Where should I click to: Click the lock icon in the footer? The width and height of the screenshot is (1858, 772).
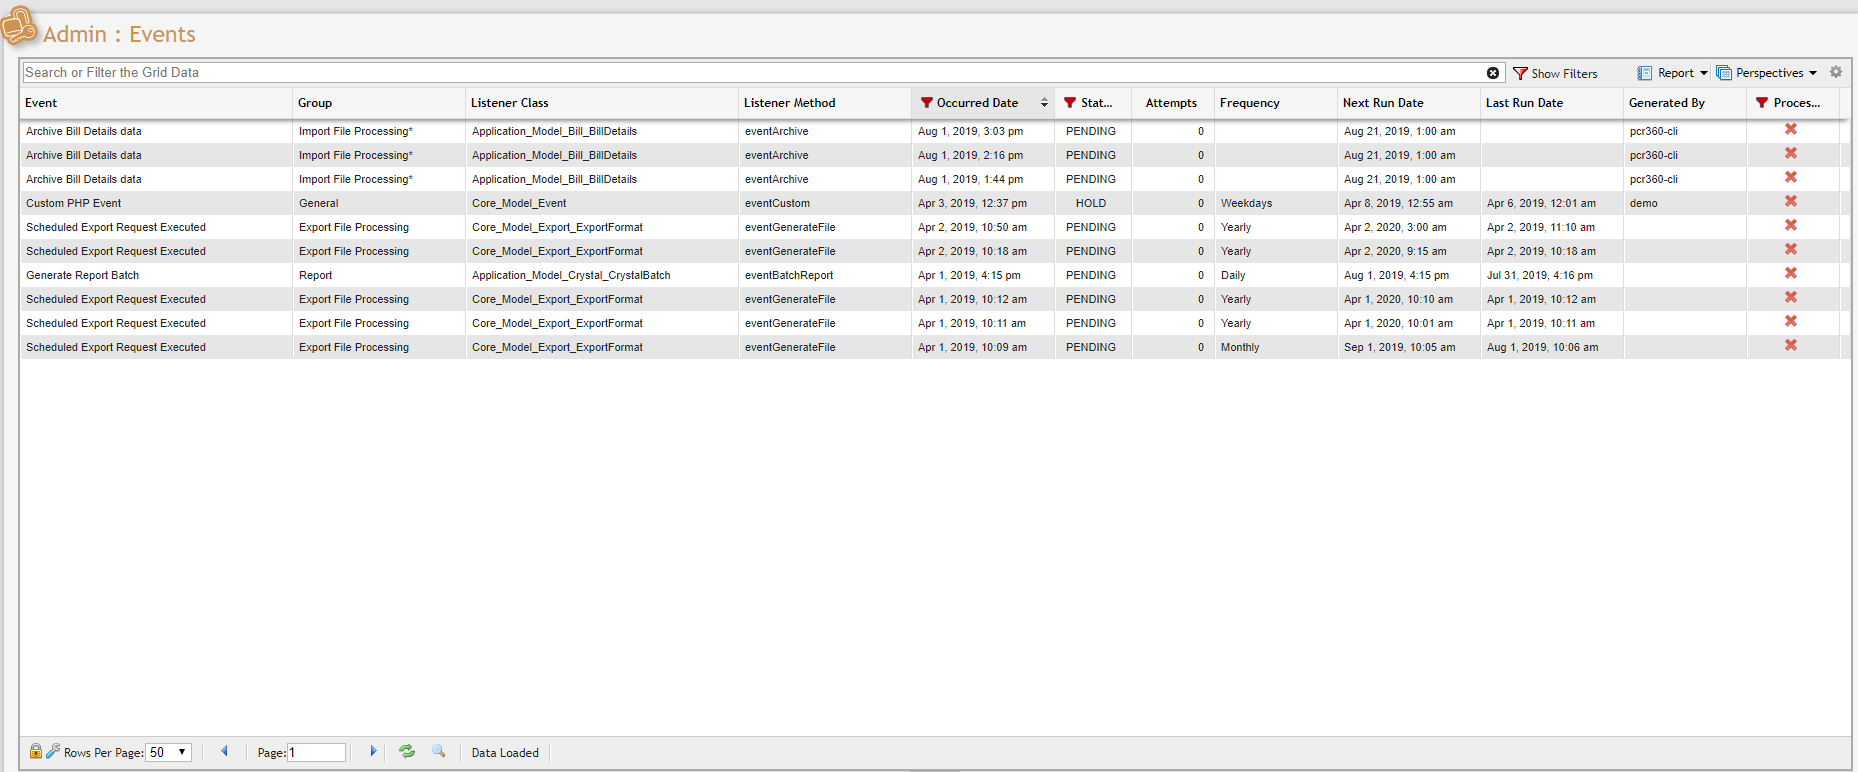36,751
